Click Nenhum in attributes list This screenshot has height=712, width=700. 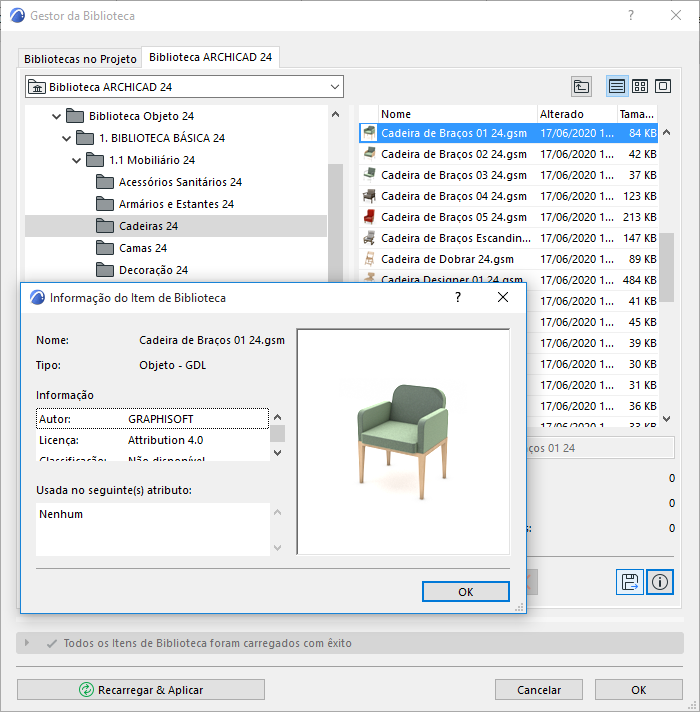pos(61,514)
